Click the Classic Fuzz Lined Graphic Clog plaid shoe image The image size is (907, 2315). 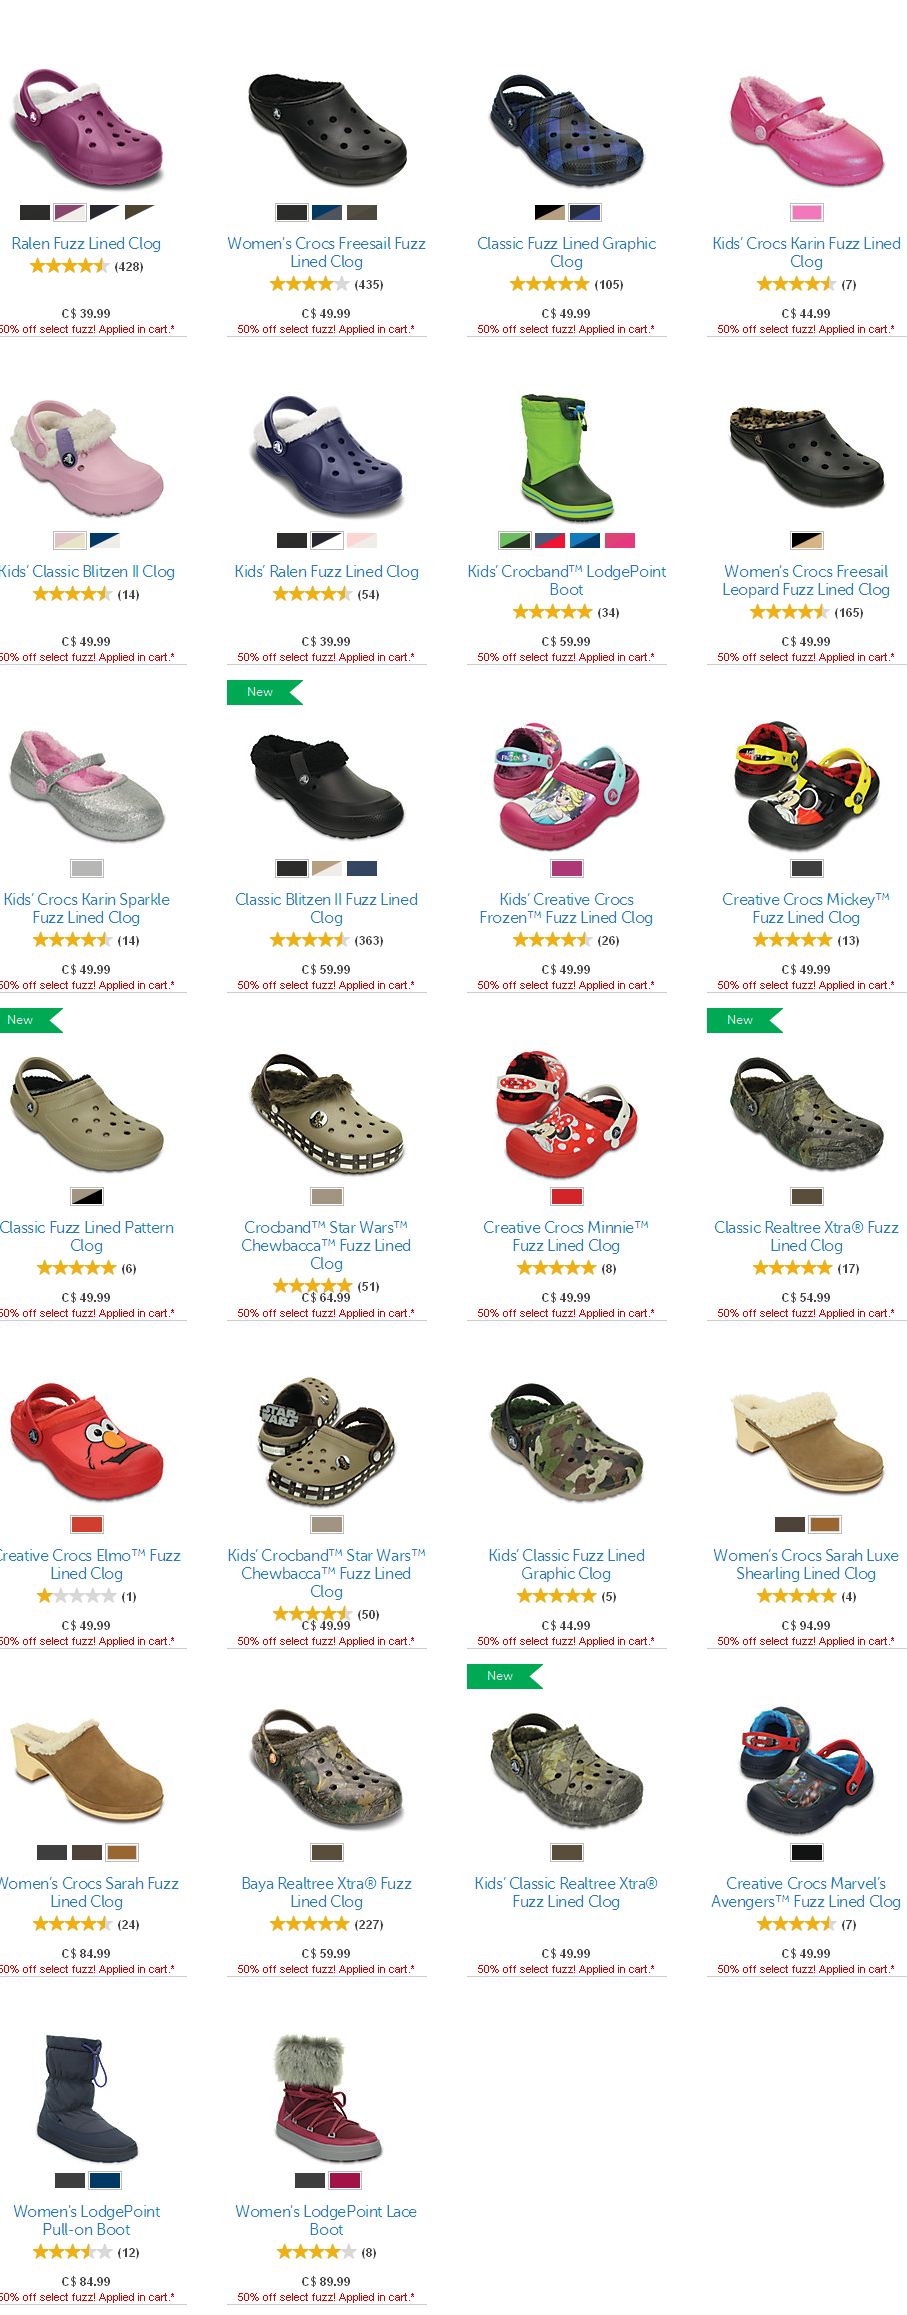click(x=567, y=129)
